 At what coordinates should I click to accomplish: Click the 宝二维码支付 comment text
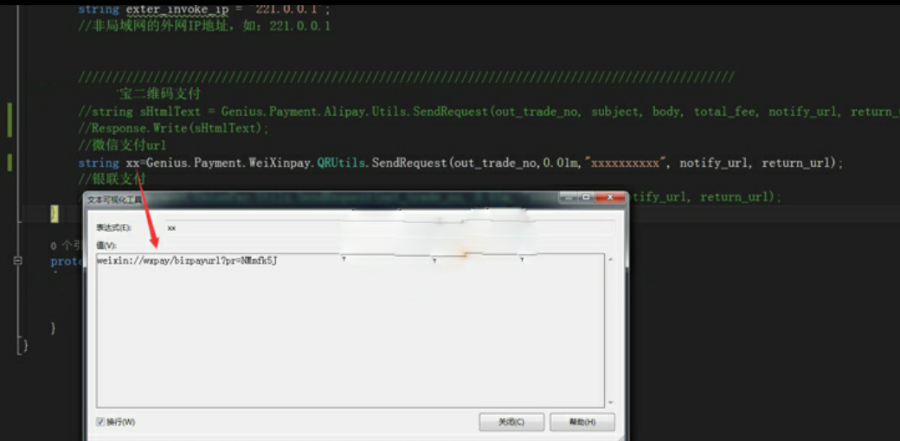click(x=158, y=94)
